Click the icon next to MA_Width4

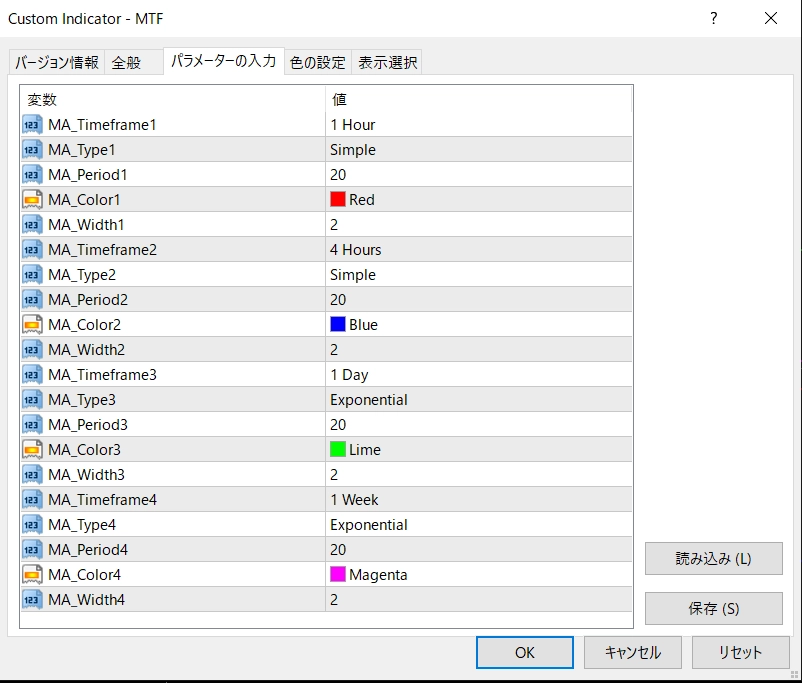click(32, 600)
